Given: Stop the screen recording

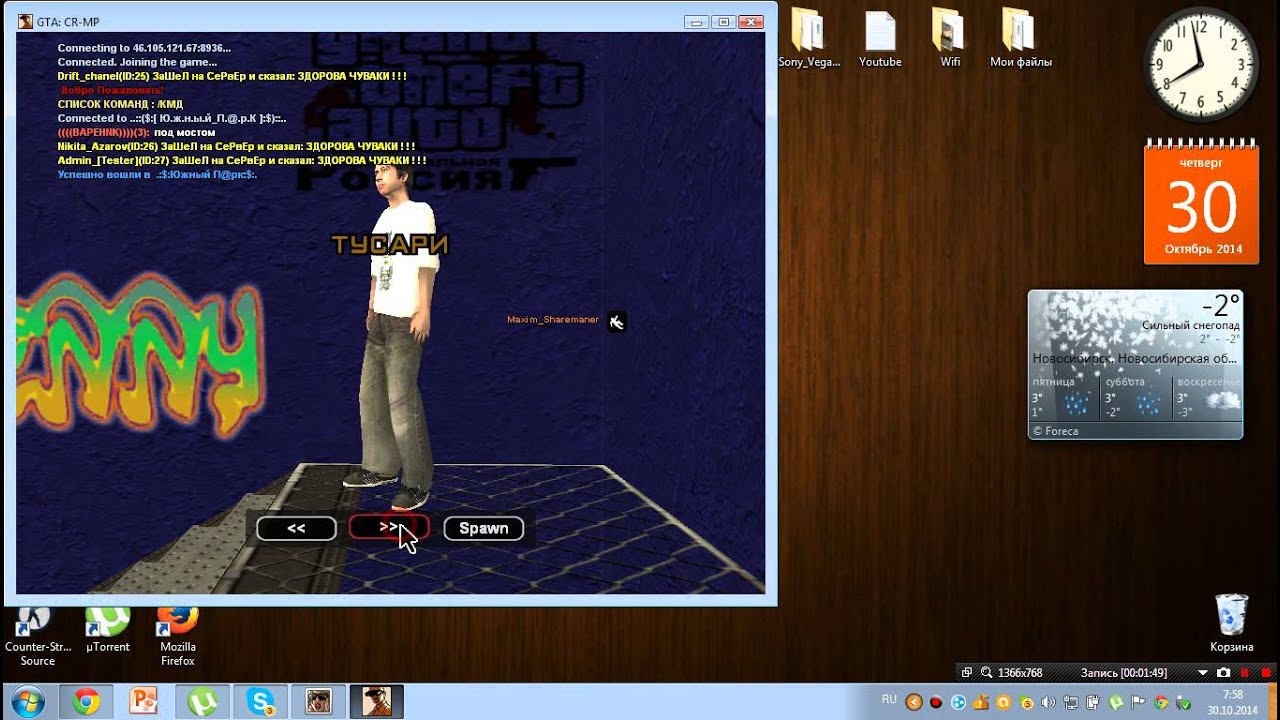Looking at the screenshot, I should 1267,673.
